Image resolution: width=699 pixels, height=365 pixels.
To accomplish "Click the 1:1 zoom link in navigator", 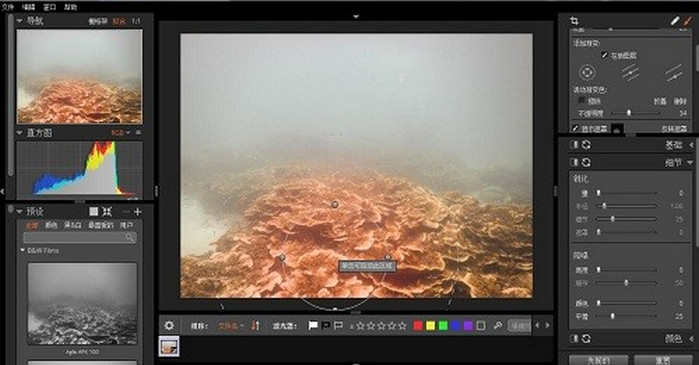I will point(136,21).
